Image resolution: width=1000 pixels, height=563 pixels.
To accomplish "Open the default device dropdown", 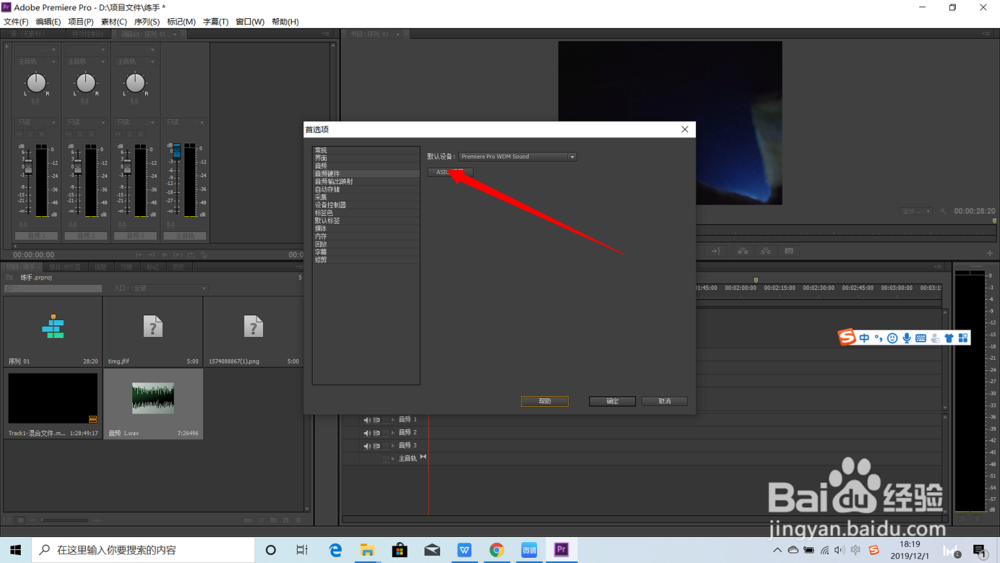I will tap(517, 157).
